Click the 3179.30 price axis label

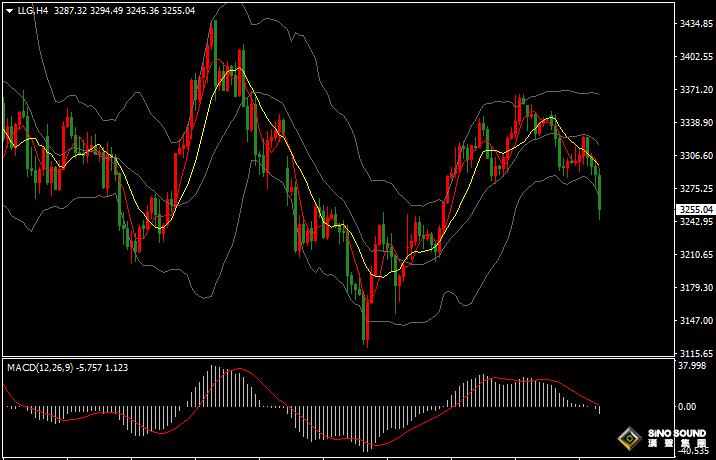[695, 288]
